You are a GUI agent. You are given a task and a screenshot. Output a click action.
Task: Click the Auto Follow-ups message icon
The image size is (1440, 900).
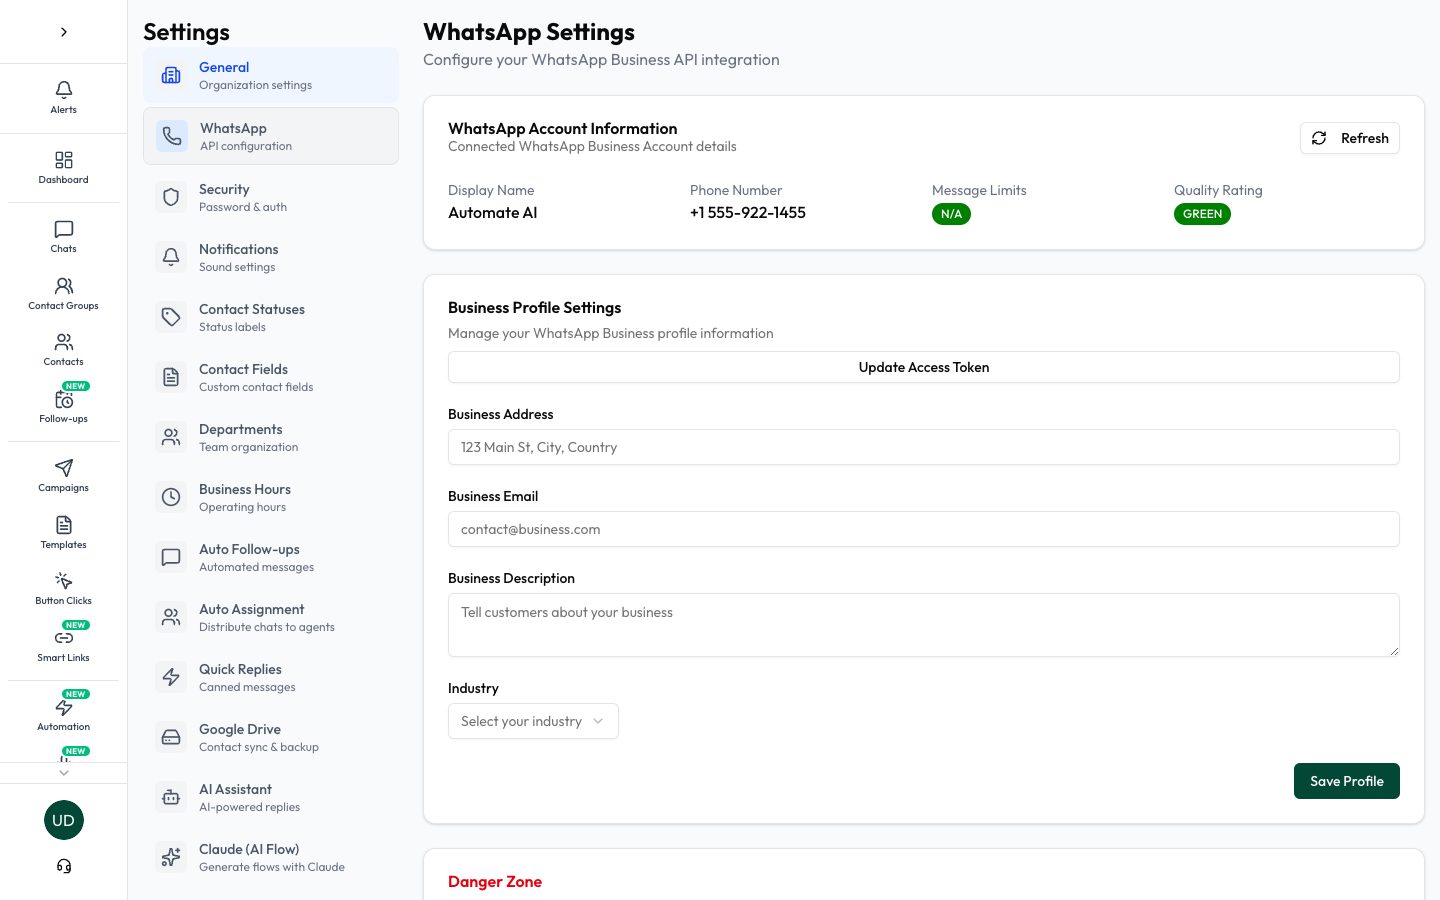(x=171, y=557)
